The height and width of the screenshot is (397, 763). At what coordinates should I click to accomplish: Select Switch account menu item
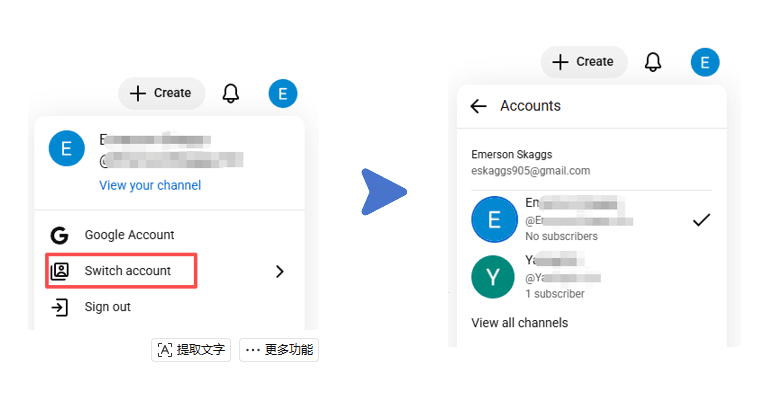tap(127, 271)
